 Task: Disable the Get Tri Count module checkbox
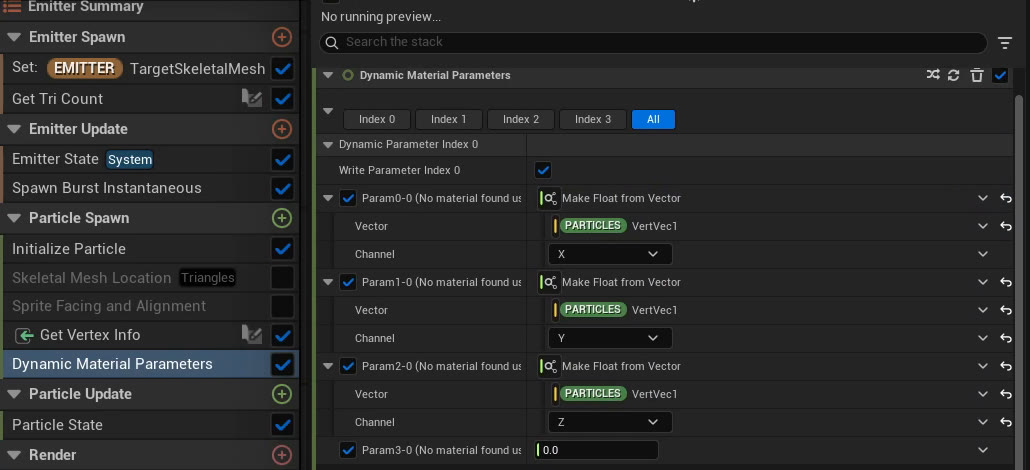coord(282,99)
